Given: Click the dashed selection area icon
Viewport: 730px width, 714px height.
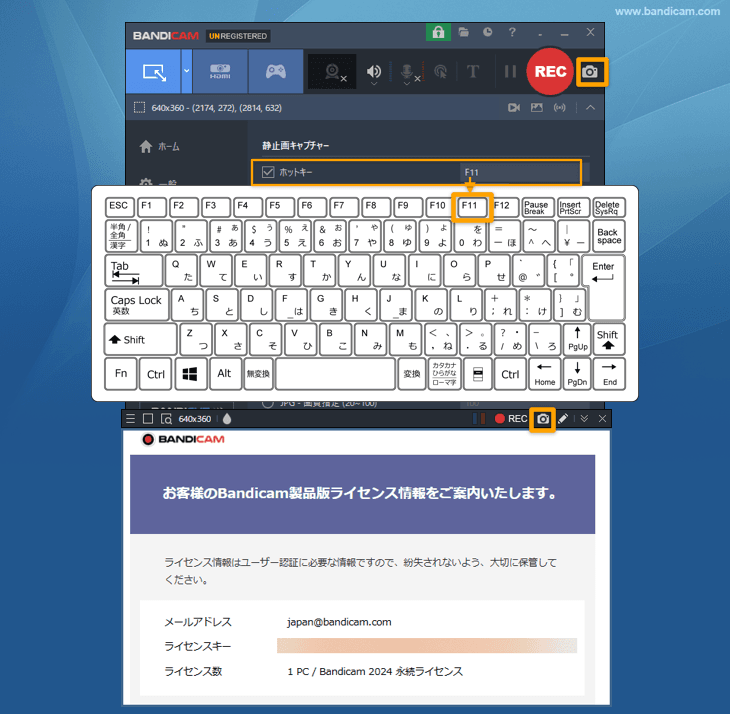Looking at the screenshot, I should (x=139, y=108).
